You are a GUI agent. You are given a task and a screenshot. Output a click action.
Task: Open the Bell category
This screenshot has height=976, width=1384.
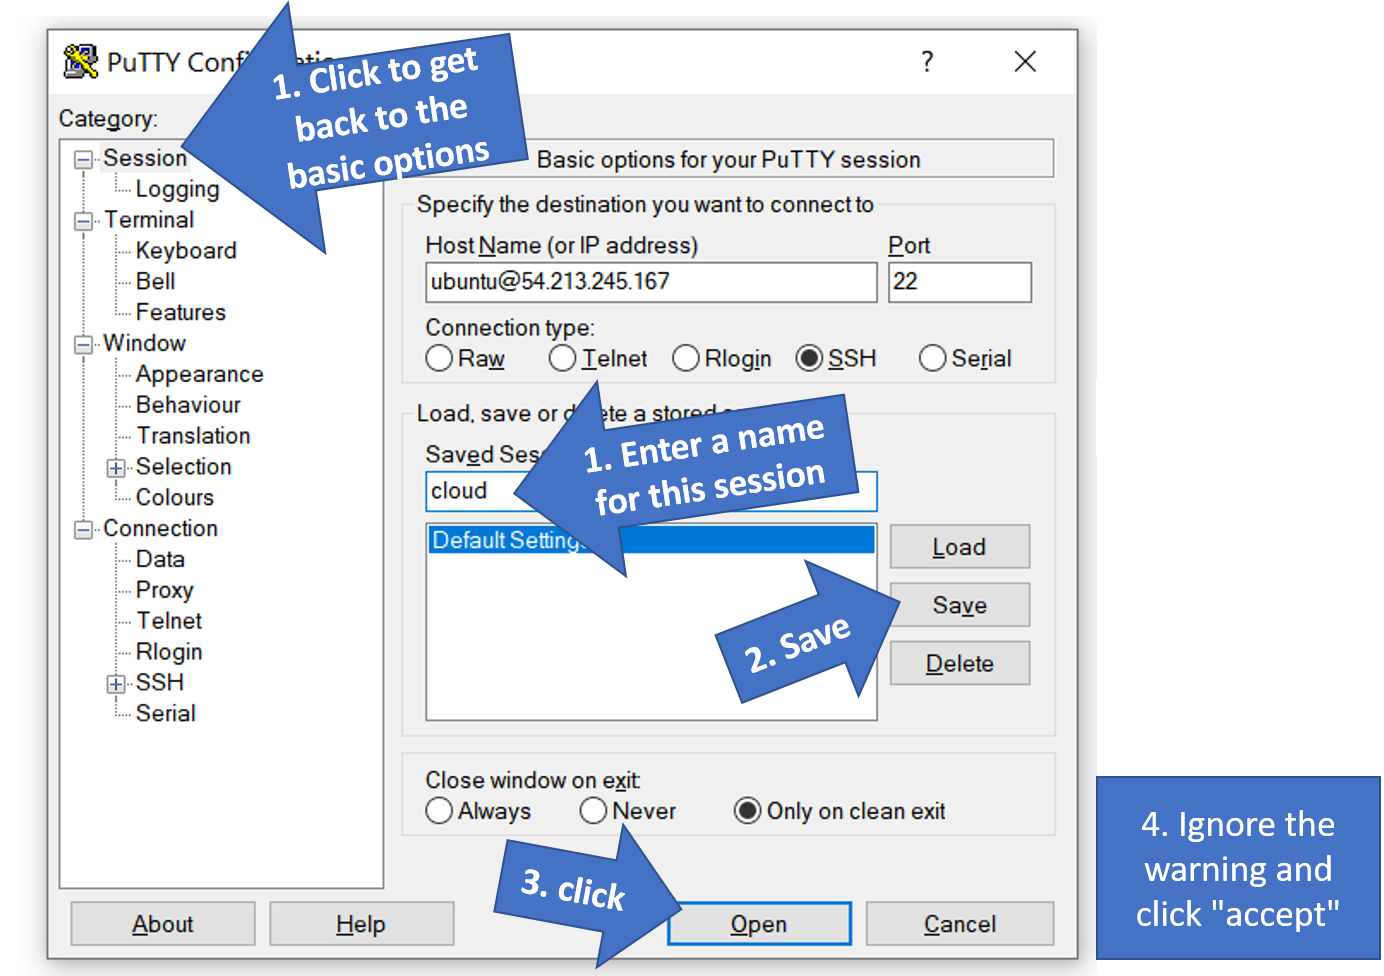point(155,282)
